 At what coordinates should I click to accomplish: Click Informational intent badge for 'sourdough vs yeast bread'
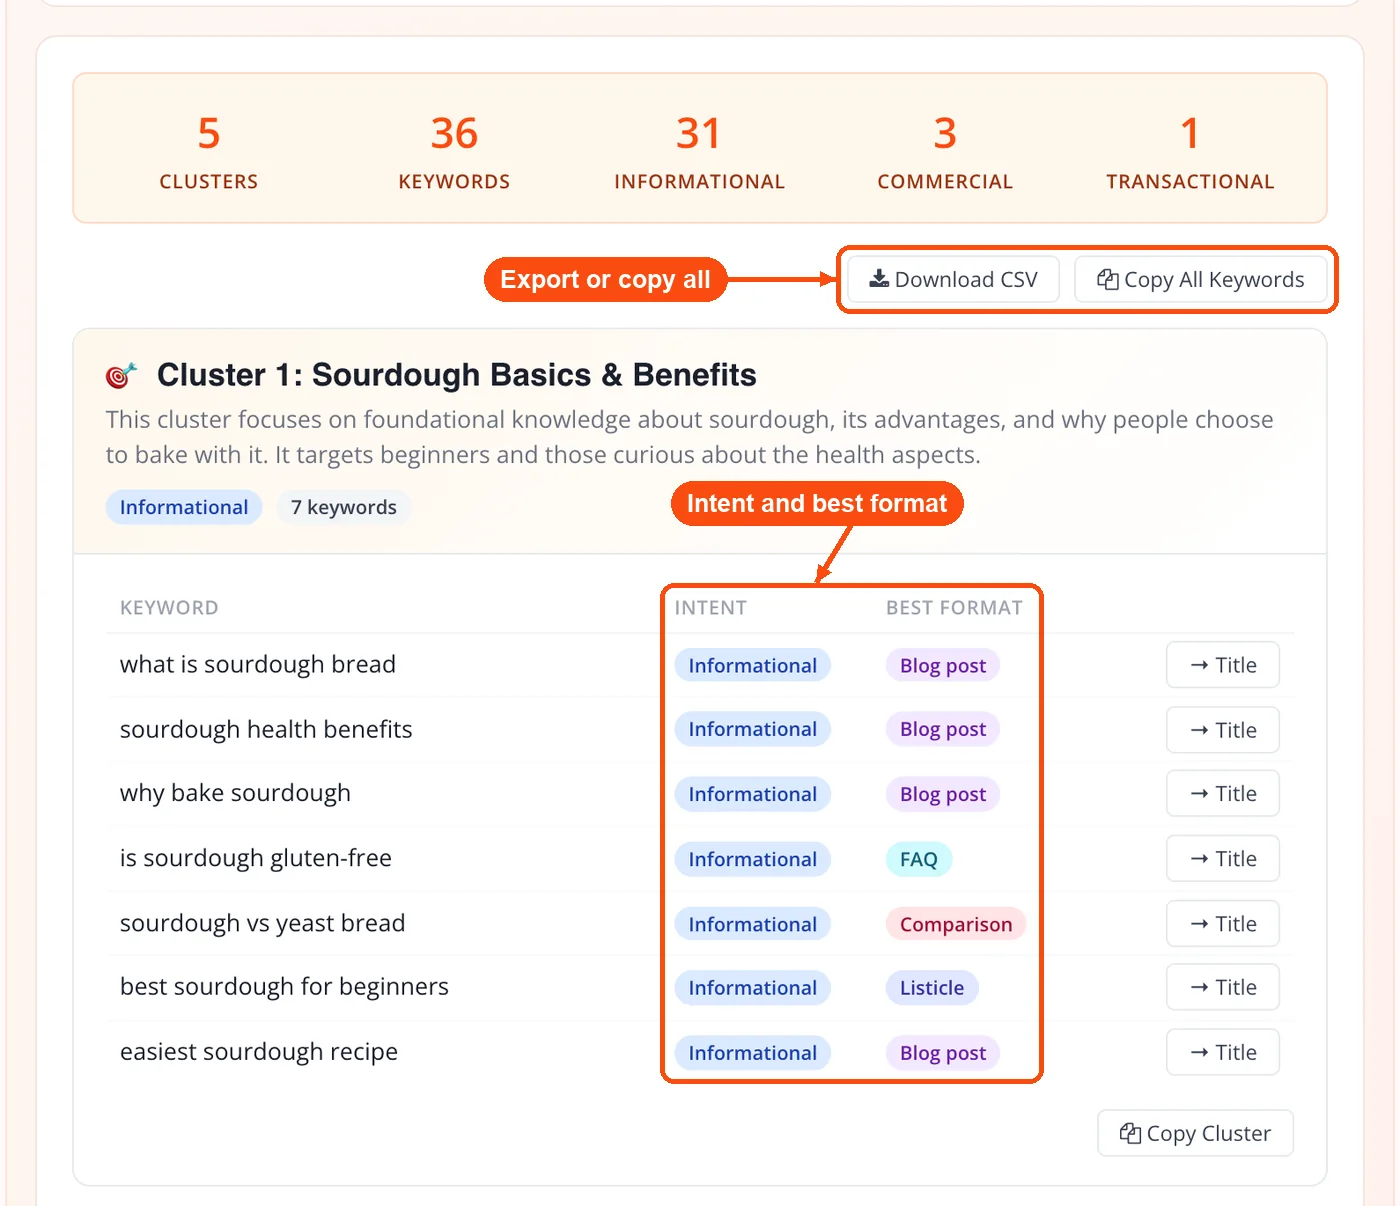pos(753,924)
